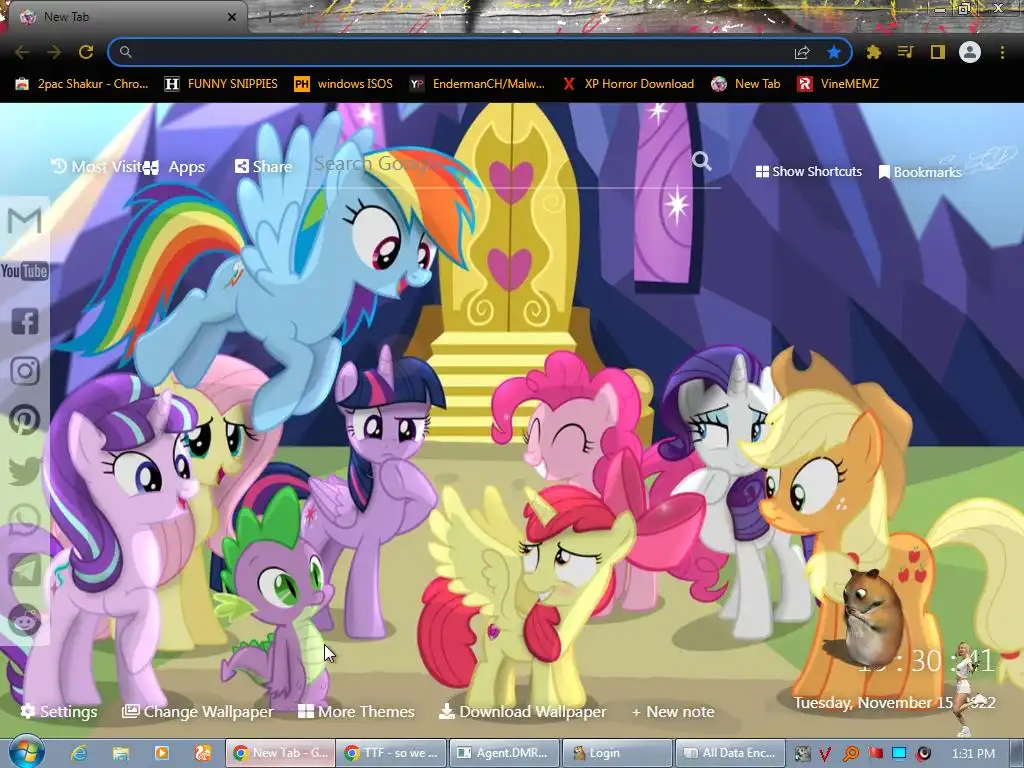Open Gmail from the left sidebar
The height and width of the screenshot is (768, 1024).
tap(25, 221)
